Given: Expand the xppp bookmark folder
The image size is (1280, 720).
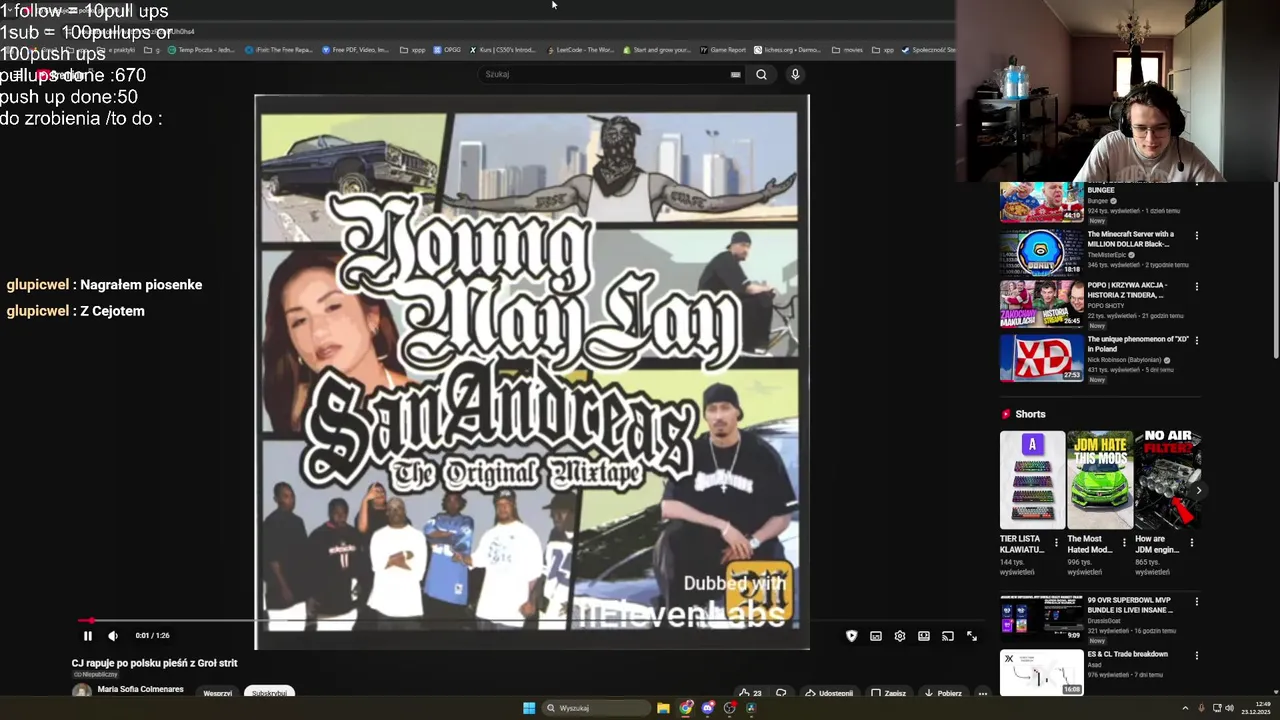Looking at the screenshot, I should (x=411, y=49).
